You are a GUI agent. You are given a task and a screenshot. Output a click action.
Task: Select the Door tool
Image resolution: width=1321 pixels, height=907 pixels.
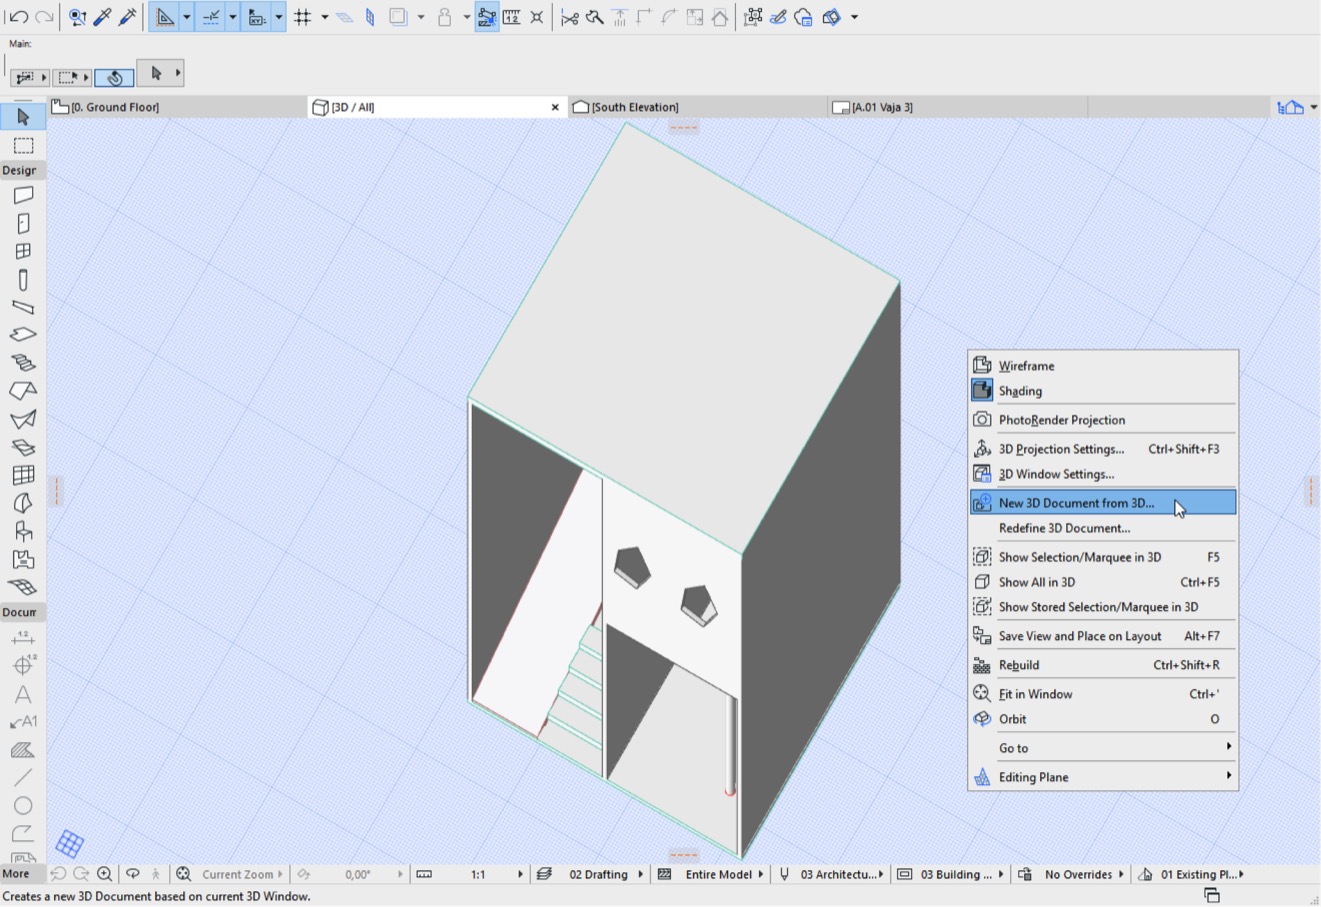tap(23, 223)
